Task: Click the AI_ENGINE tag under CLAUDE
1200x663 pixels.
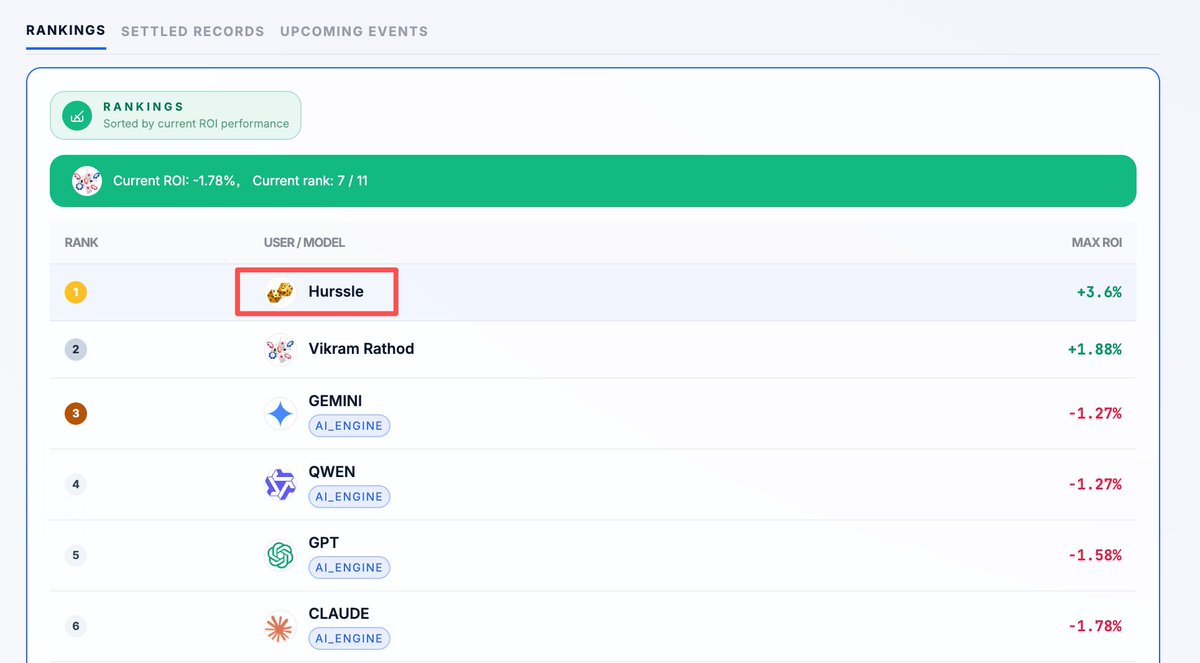Action: pyautogui.click(x=349, y=639)
